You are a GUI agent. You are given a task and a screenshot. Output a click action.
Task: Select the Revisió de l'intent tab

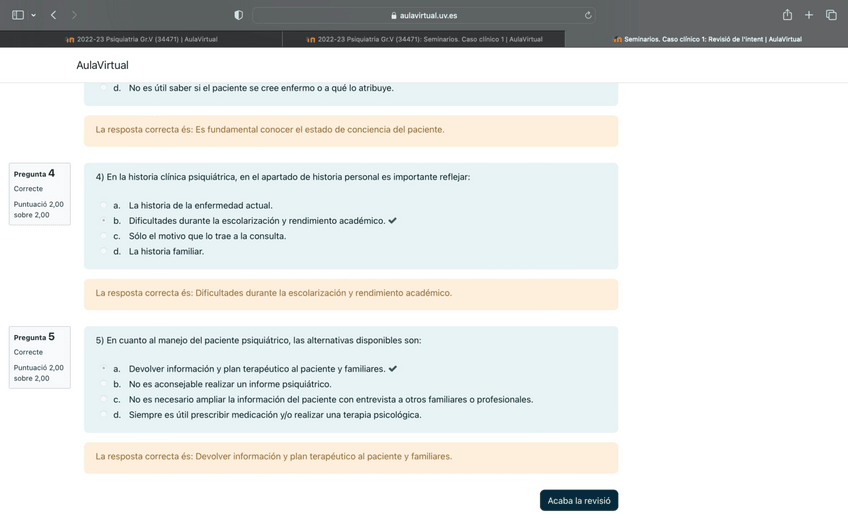(707, 39)
